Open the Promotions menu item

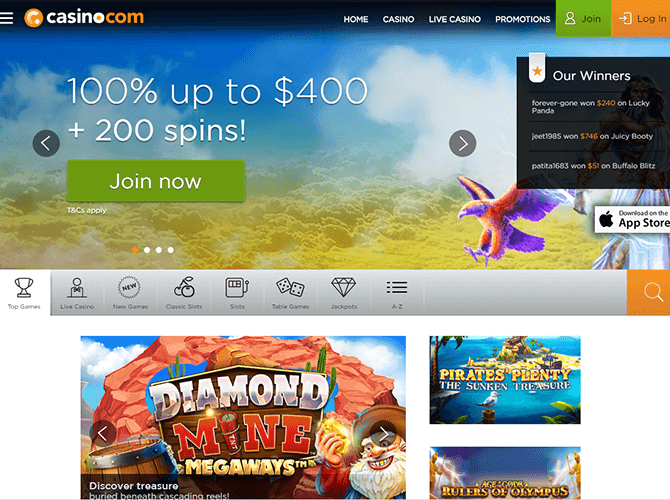[x=523, y=19]
